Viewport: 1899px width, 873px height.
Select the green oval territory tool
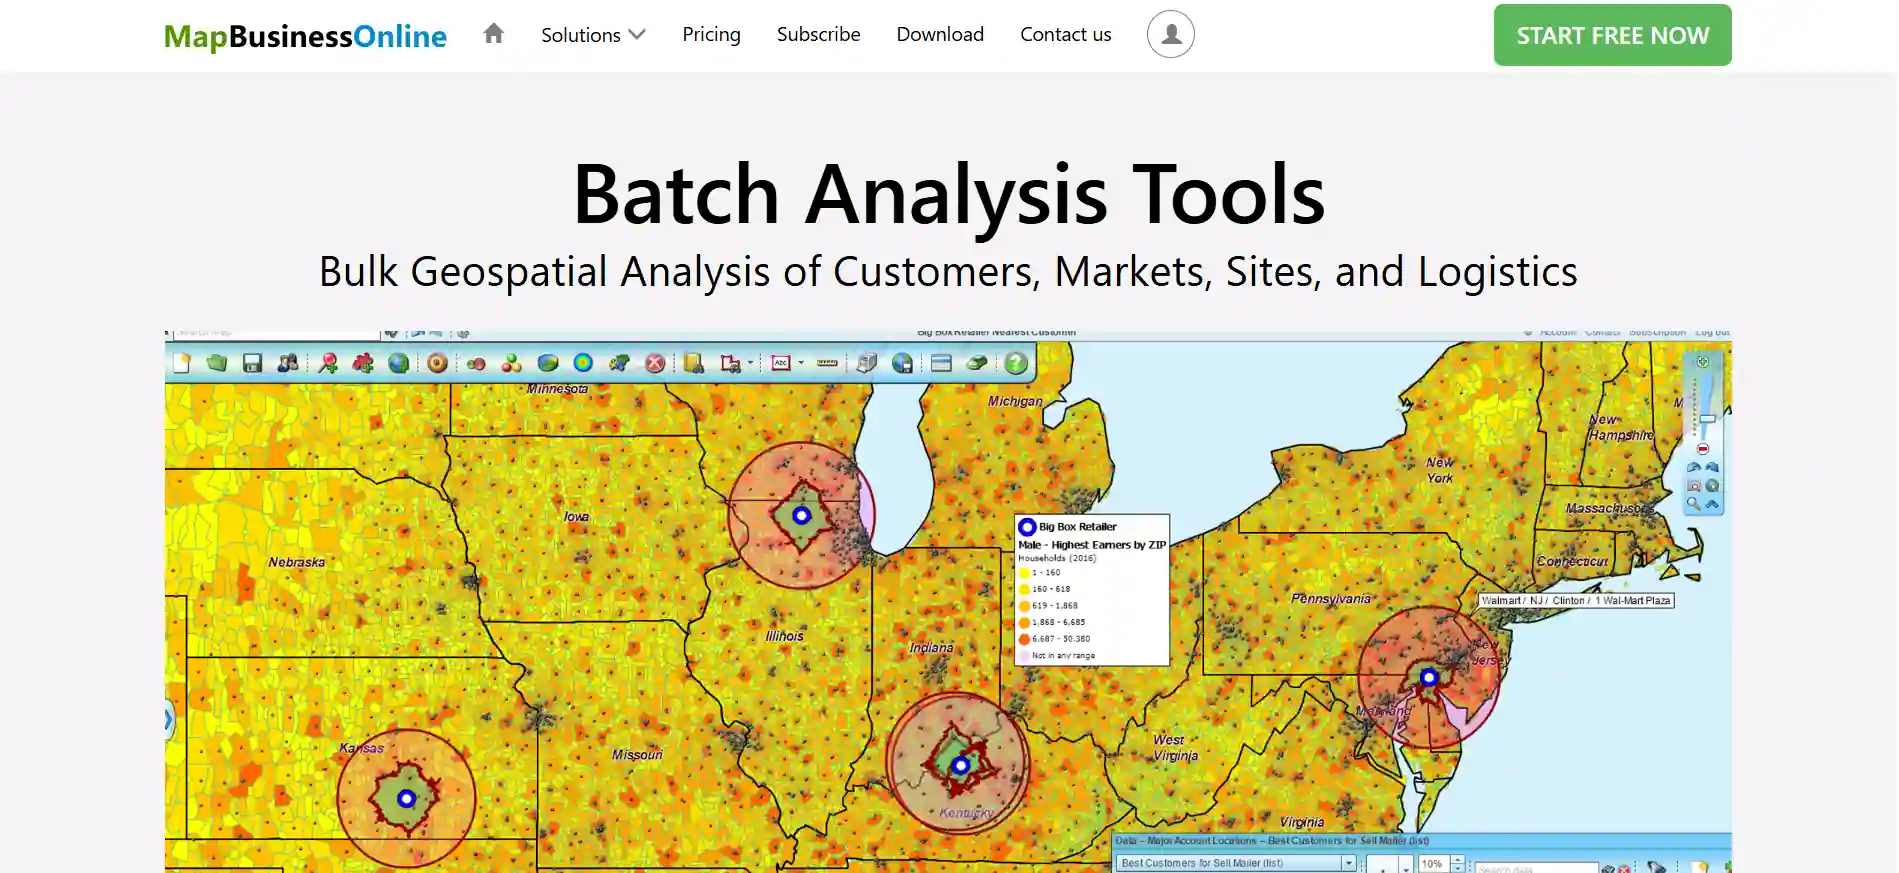click(547, 363)
